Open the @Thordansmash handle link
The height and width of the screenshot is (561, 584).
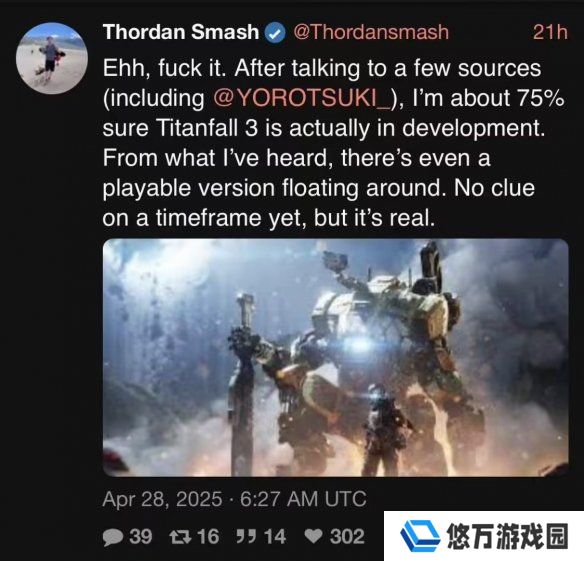[371, 32]
